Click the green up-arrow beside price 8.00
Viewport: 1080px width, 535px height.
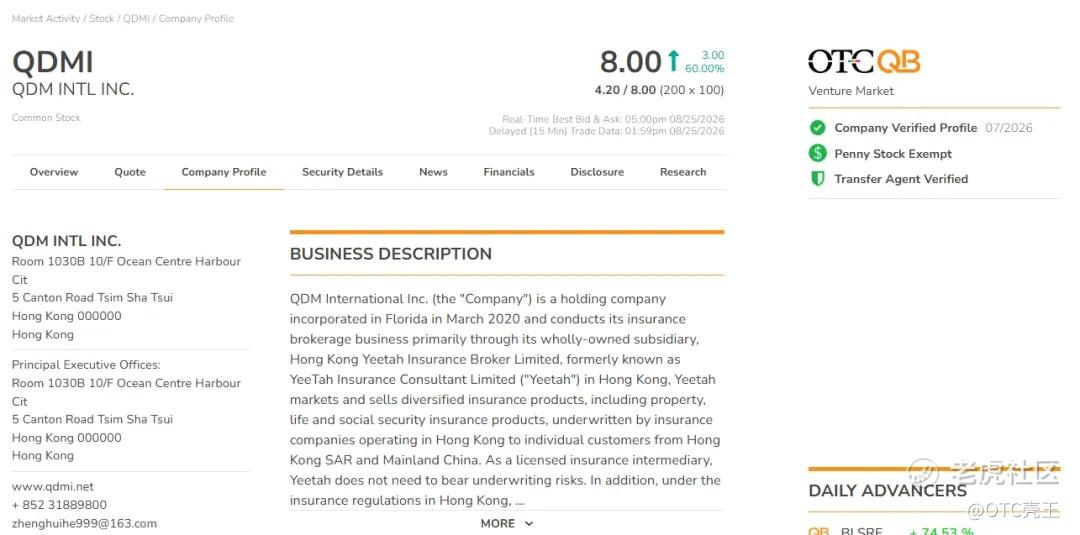673,61
